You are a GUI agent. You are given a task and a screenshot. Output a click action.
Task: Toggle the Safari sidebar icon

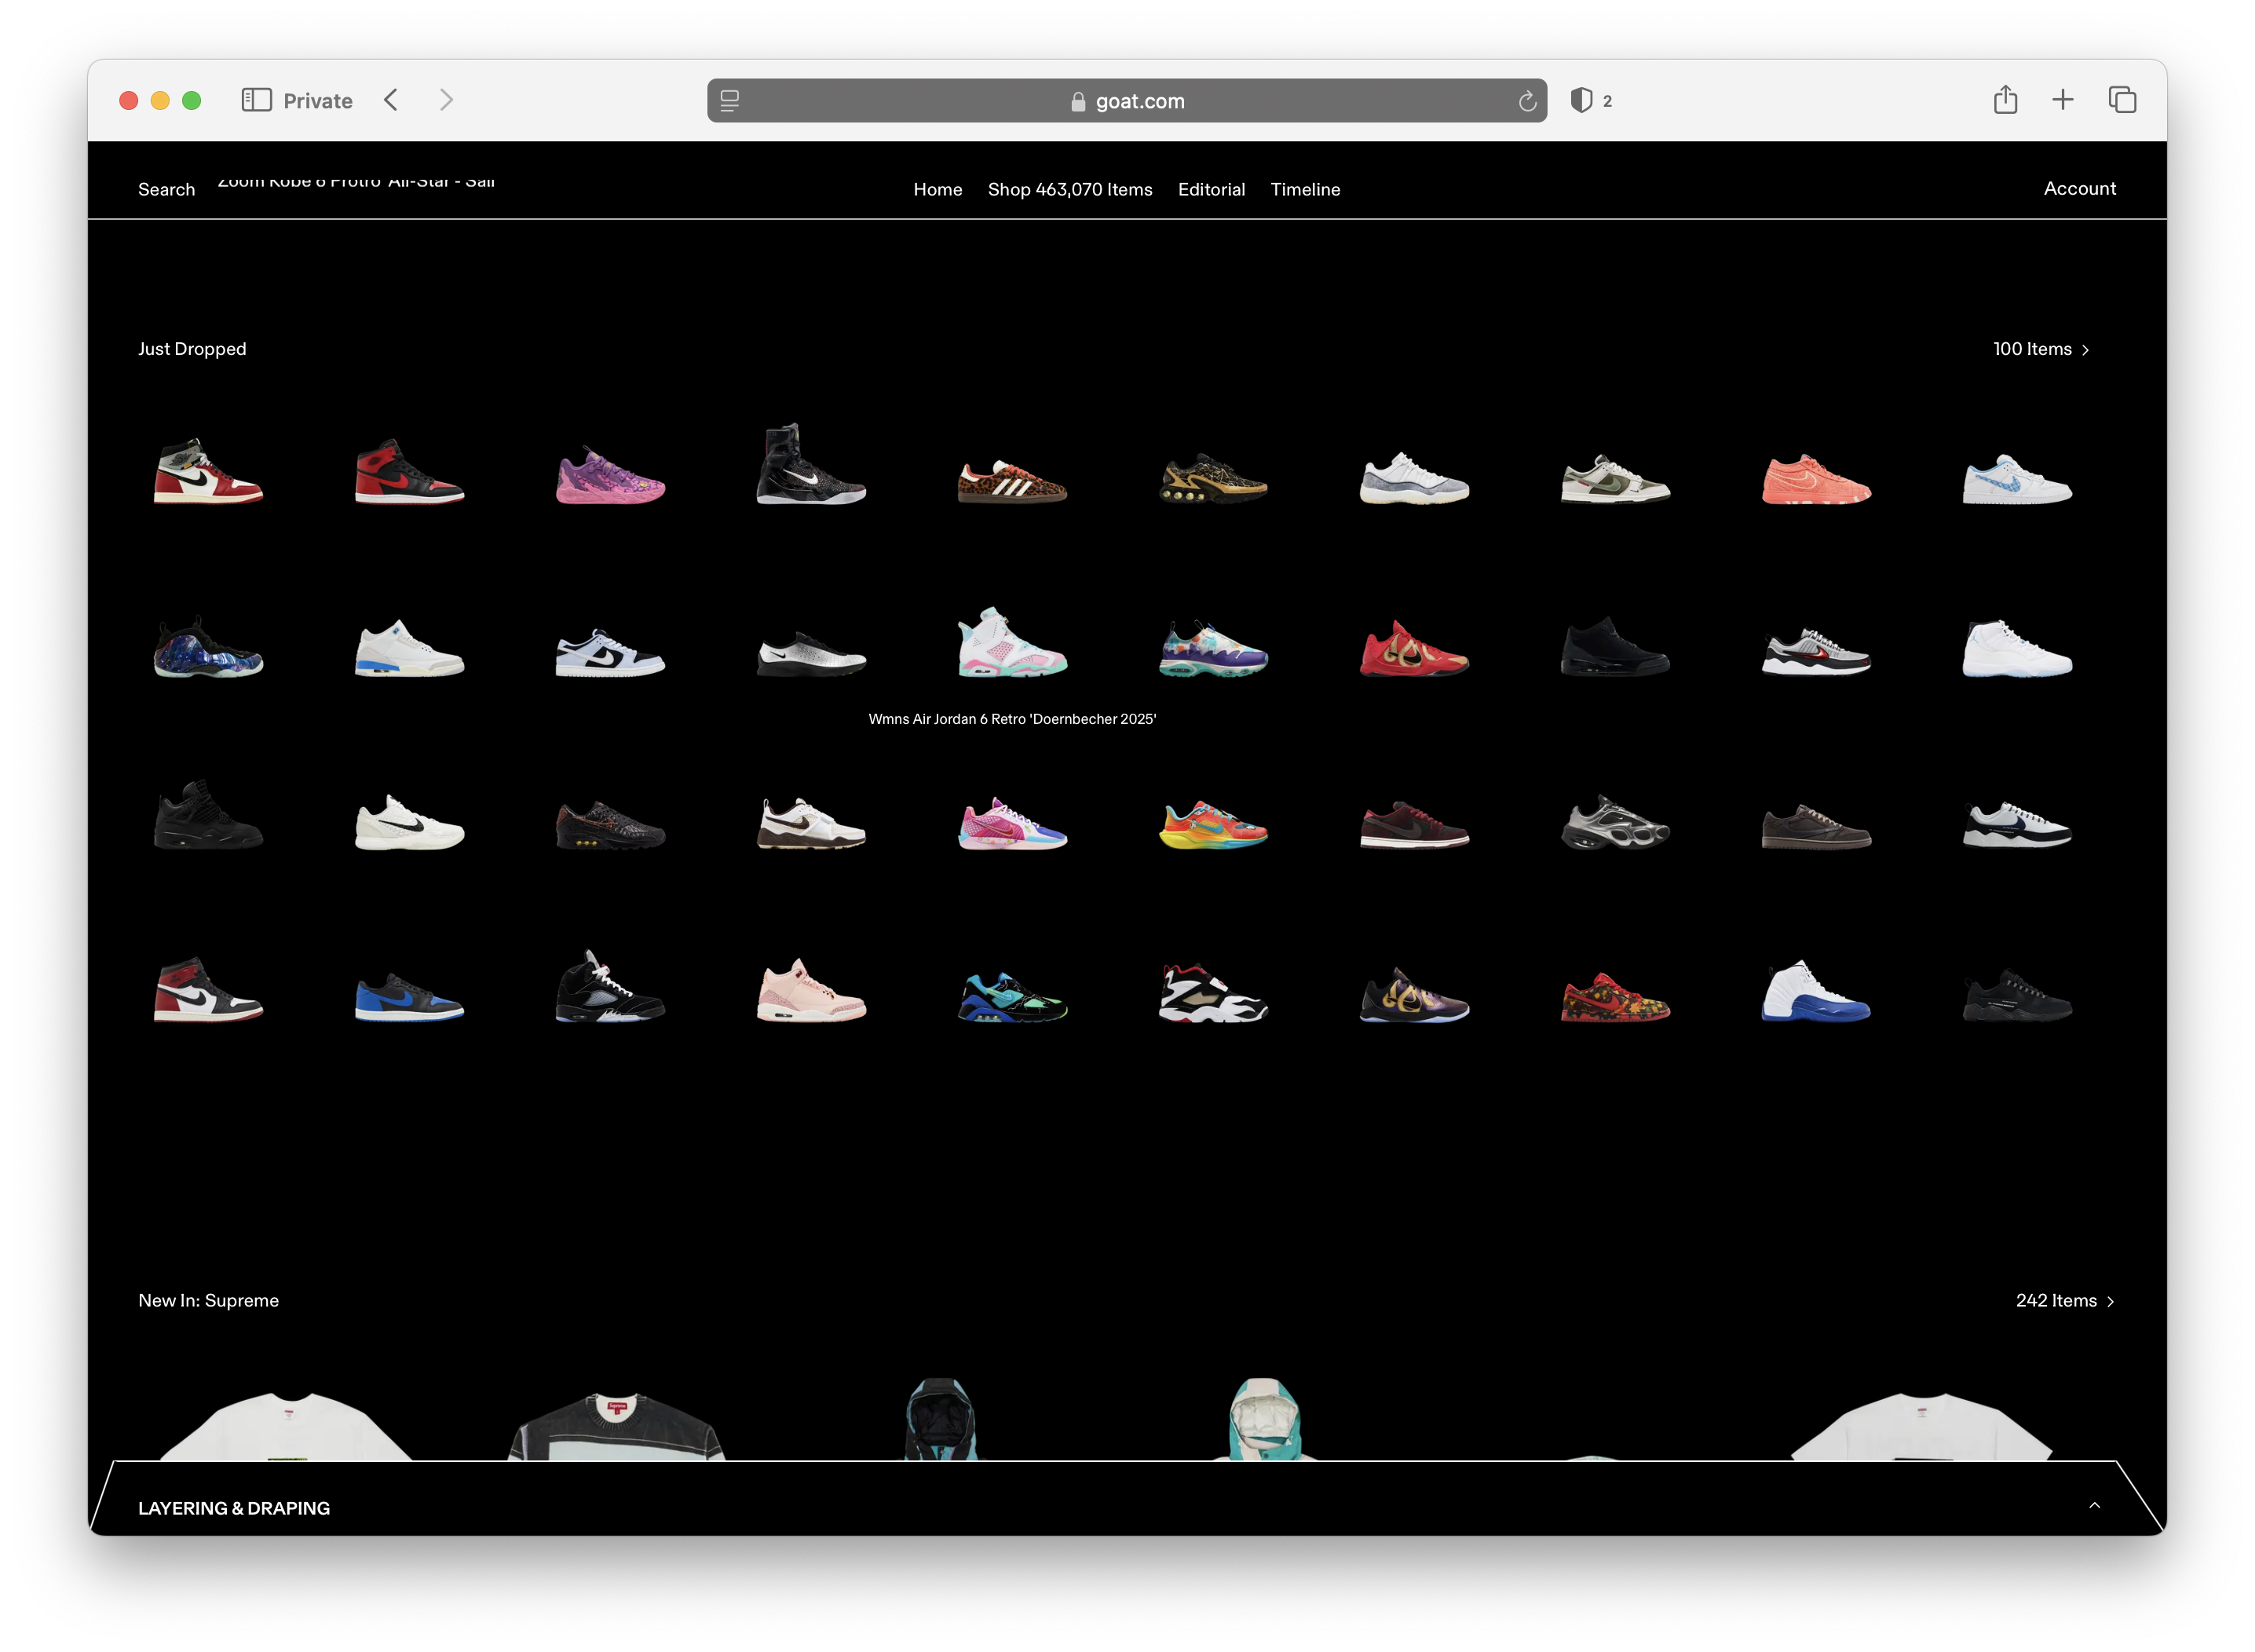pyautogui.click(x=256, y=100)
